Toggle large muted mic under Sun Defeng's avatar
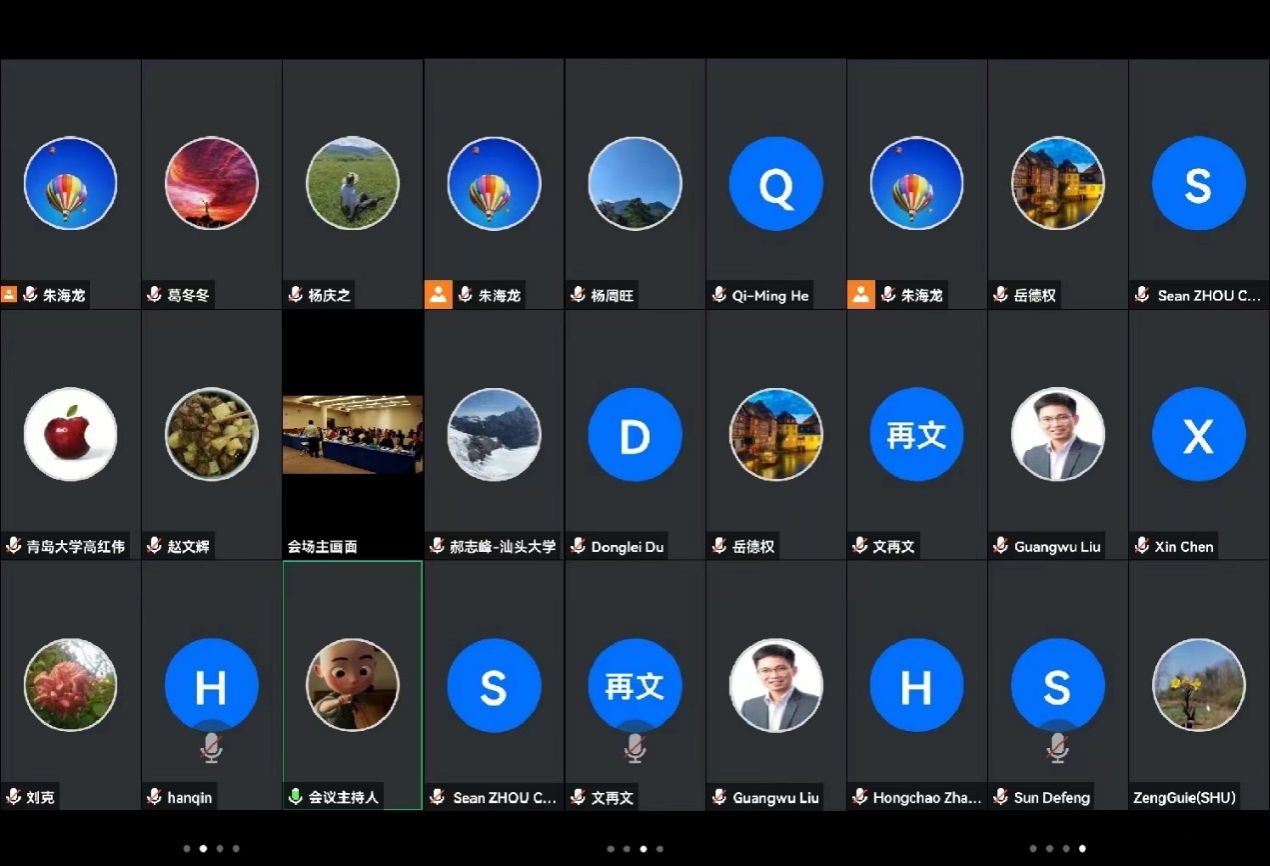The image size is (1270, 866). click(1058, 747)
